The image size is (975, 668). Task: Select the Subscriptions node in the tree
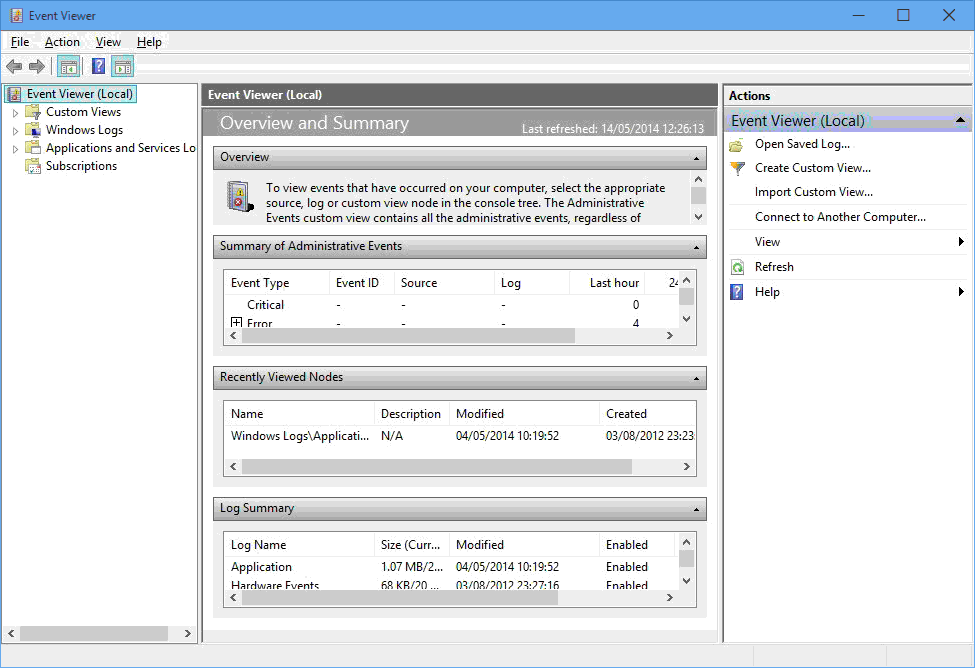[81, 166]
